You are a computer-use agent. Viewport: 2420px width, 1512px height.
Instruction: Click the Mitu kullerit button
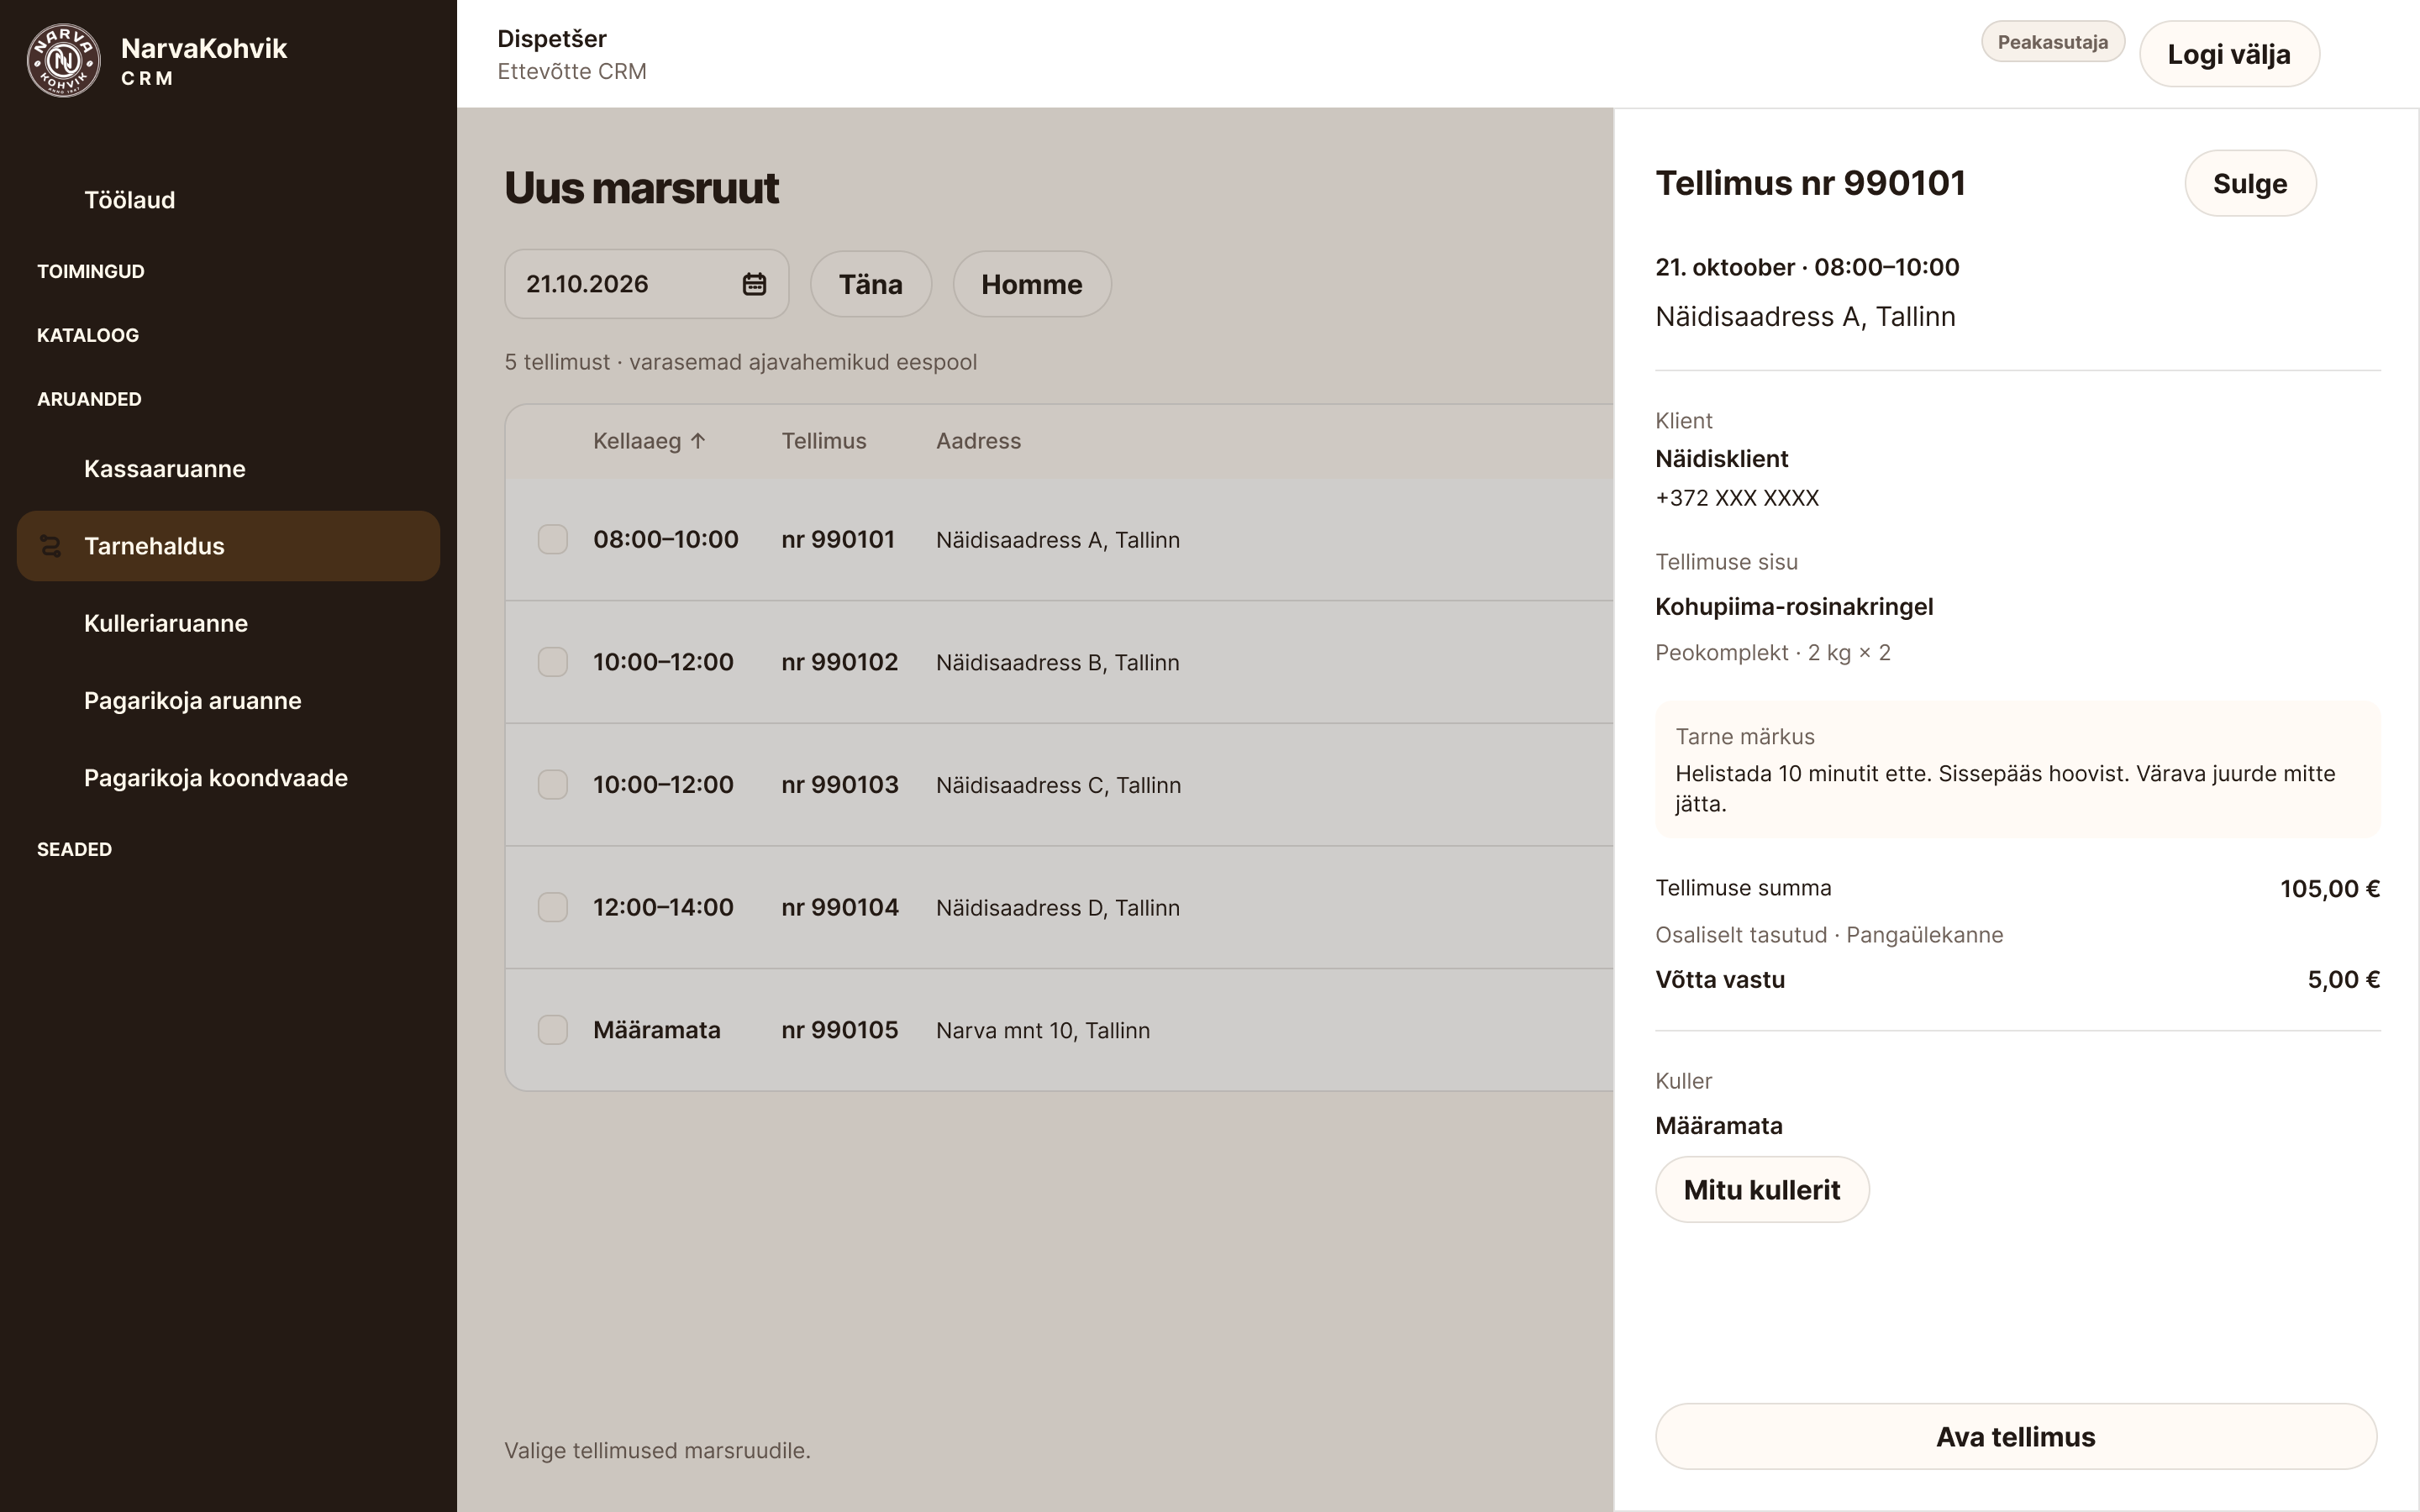click(x=1762, y=1190)
